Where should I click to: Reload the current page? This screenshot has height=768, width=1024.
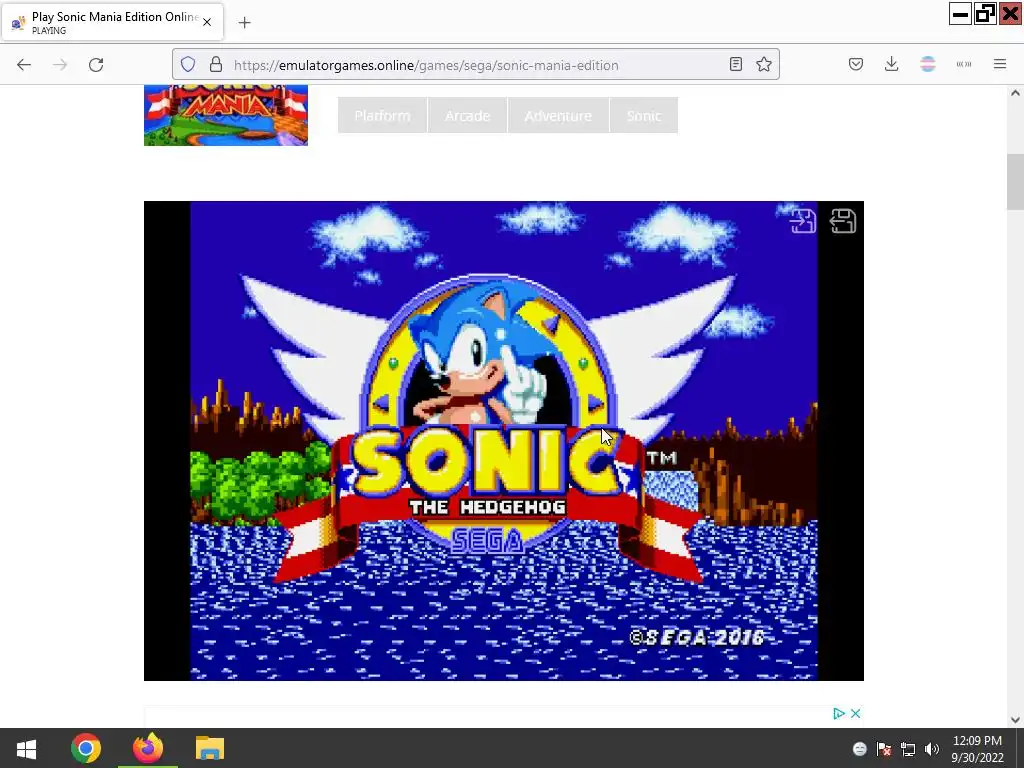96,65
